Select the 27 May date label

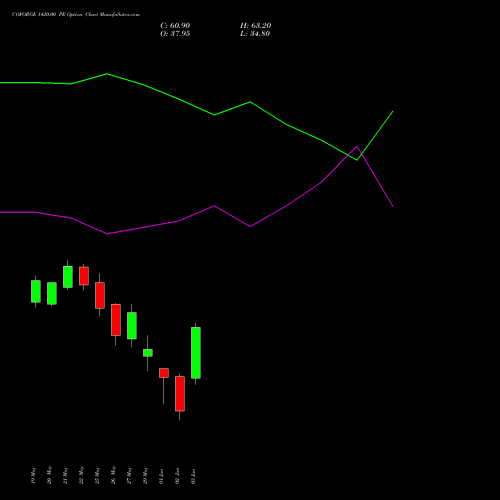click(129, 475)
